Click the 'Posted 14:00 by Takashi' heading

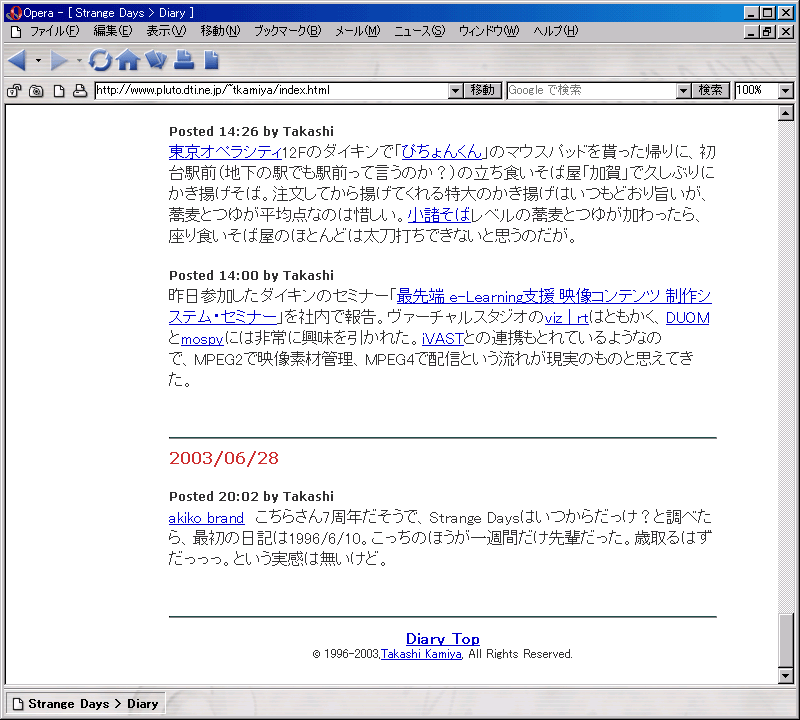coord(252,275)
